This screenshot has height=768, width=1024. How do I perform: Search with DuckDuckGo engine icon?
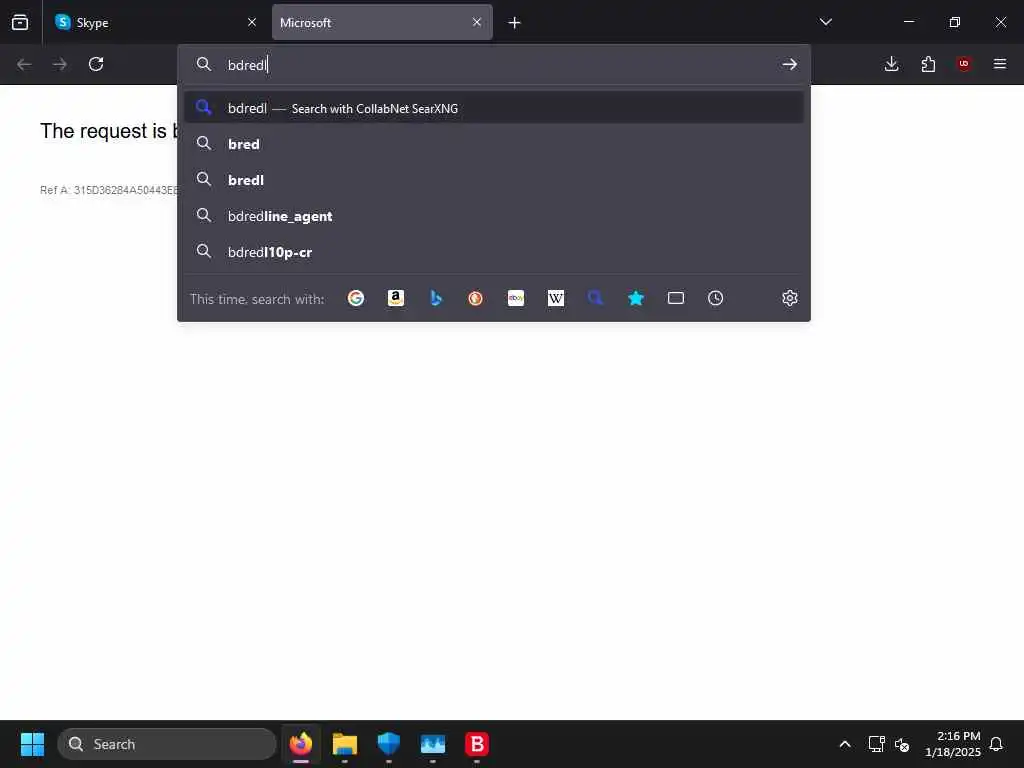click(x=475, y=298)
